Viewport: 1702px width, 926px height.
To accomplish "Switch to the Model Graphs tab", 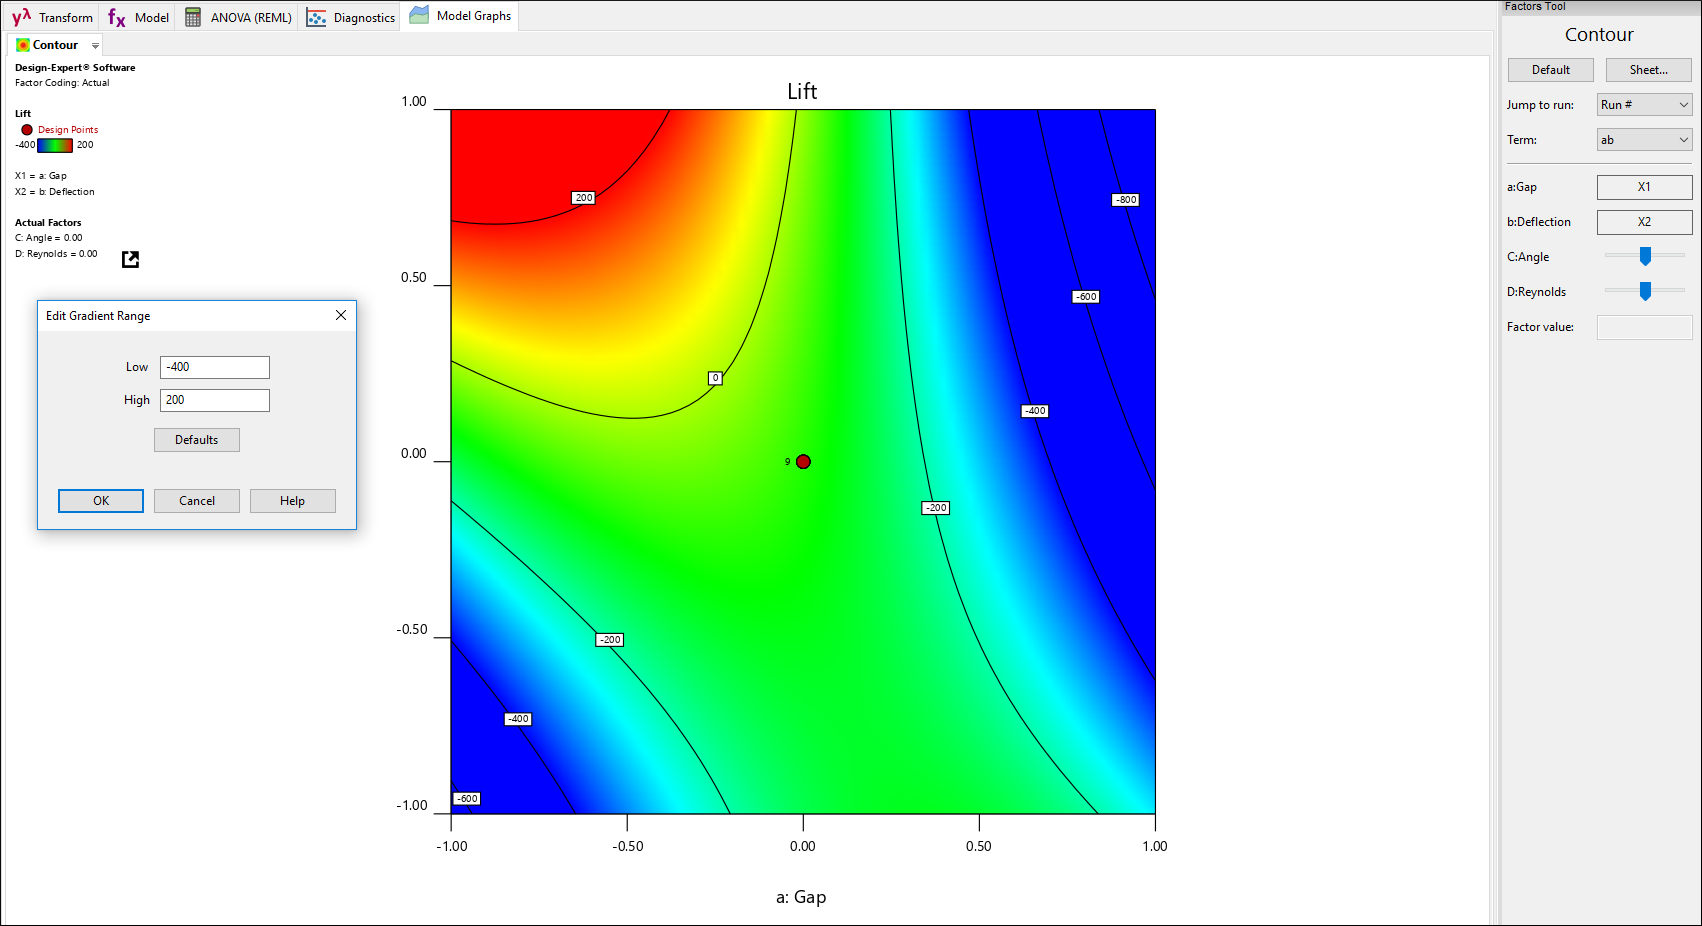I will [x=460, y=15].
